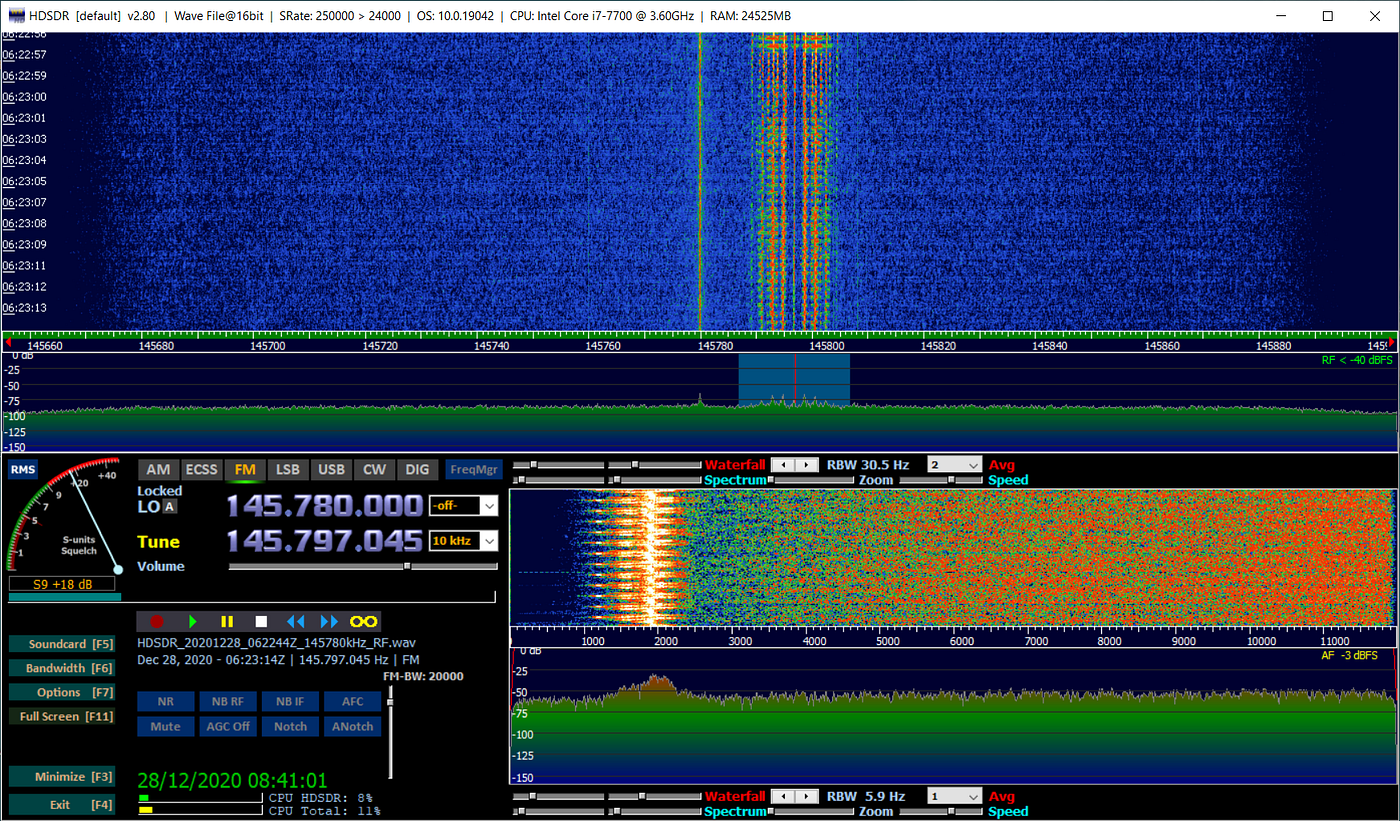Fast forward with the right double-arrow icon
1400x821 pixels.
[x=328, y=621]
